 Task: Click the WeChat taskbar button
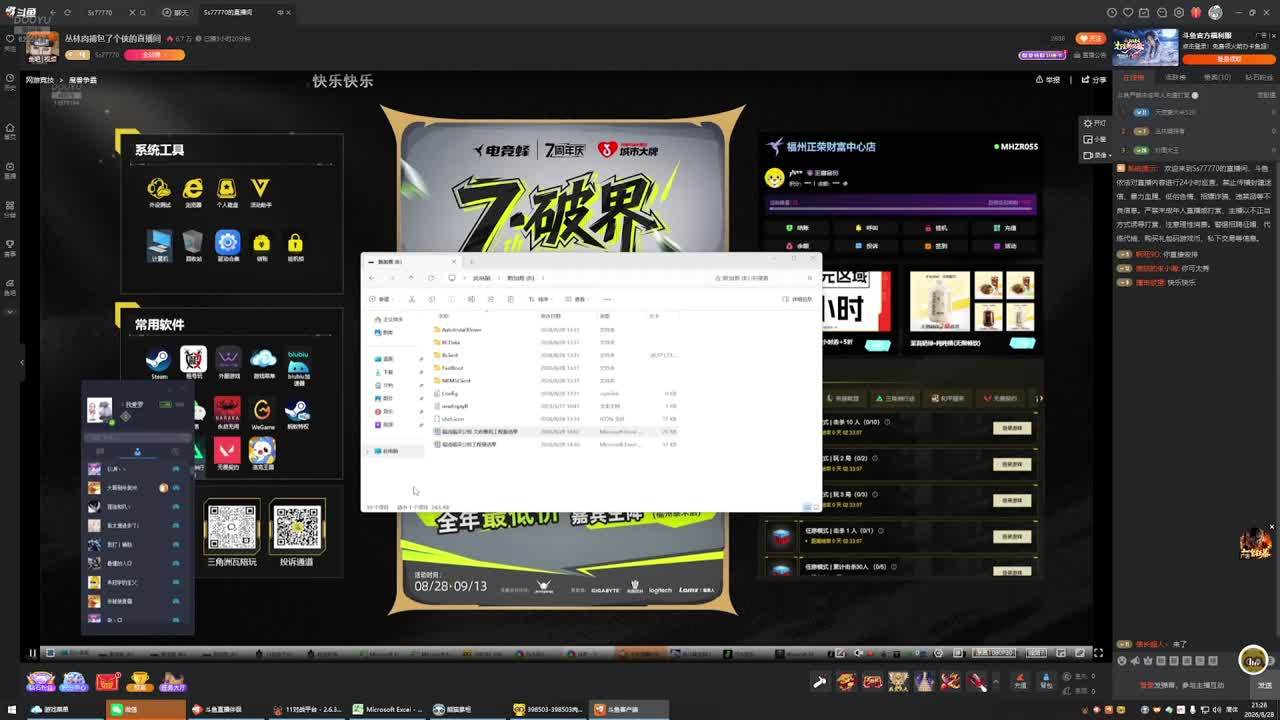click(x=145, y=709)
